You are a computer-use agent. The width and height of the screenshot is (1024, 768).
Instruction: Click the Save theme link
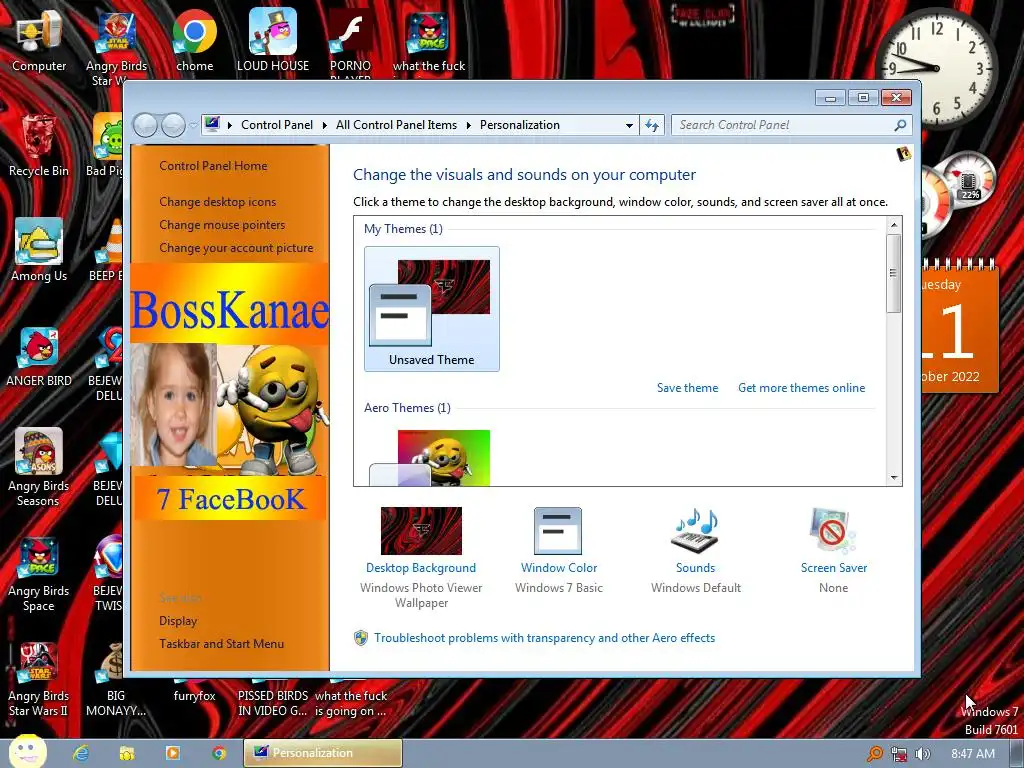coord(687,388)
